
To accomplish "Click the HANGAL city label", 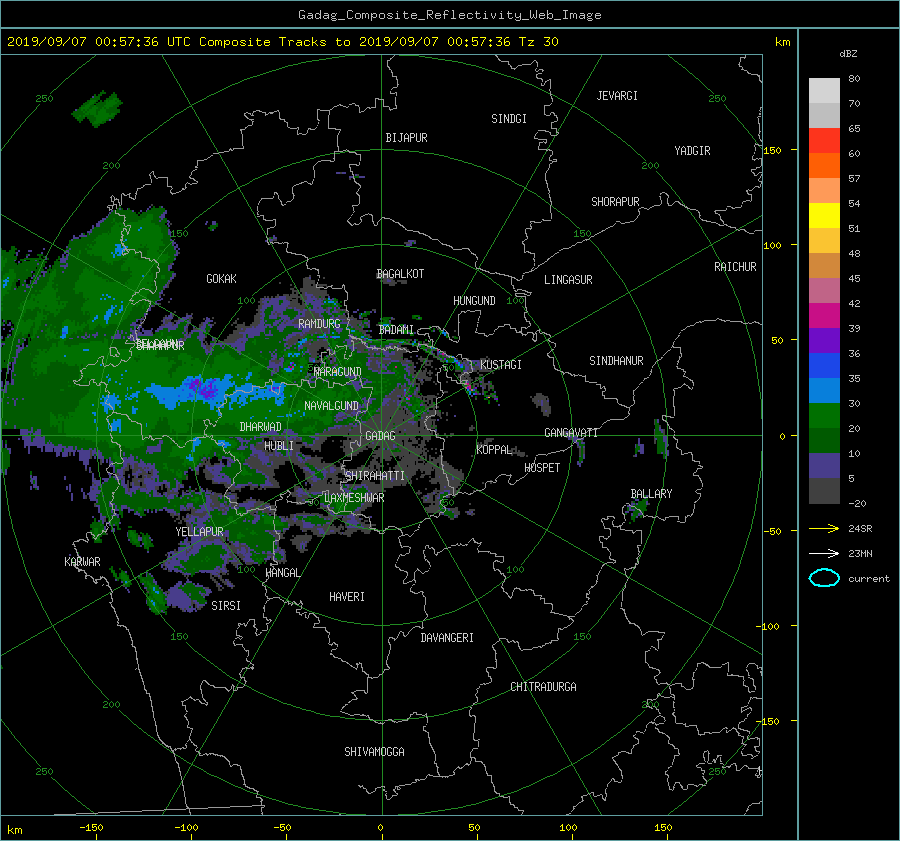I will point(282,573).
